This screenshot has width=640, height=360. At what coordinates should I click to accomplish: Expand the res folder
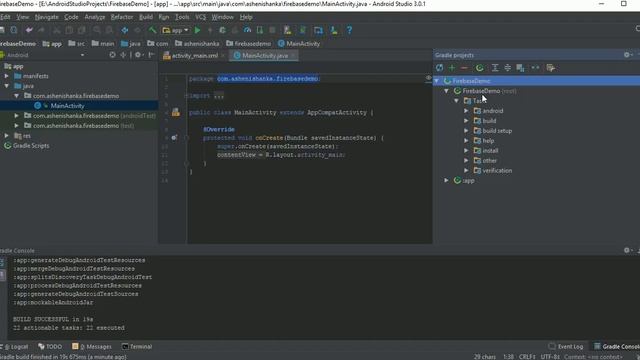pos(7,136)
